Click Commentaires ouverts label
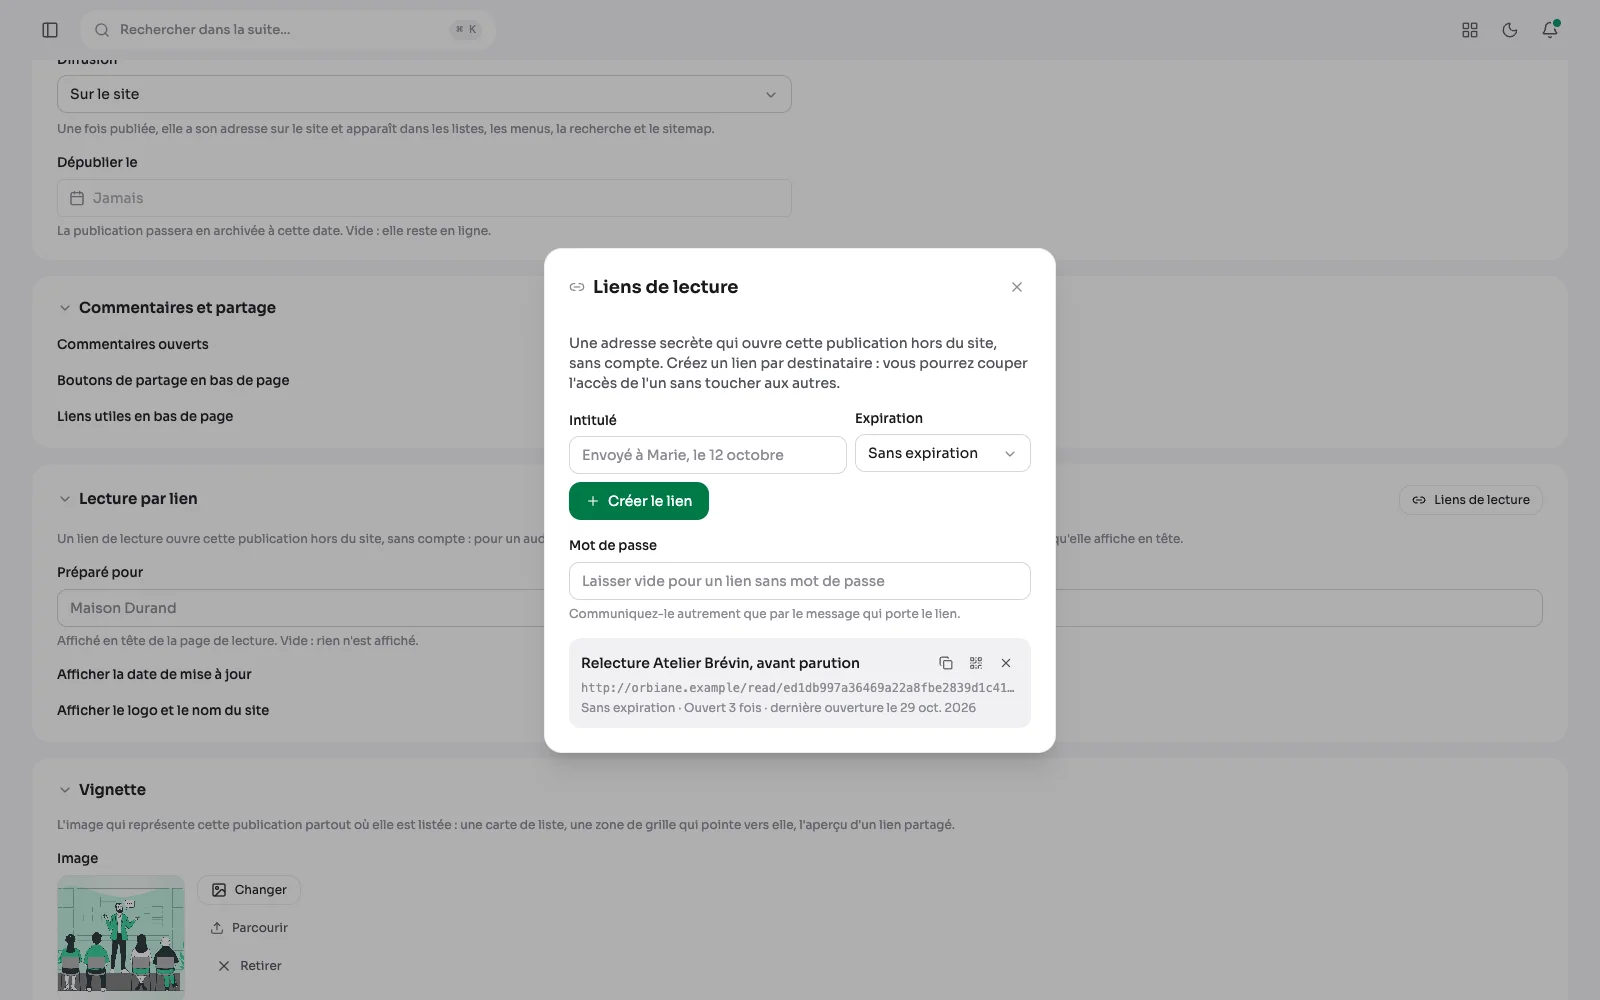1600x1000 pixels. (x=133, y=344)
